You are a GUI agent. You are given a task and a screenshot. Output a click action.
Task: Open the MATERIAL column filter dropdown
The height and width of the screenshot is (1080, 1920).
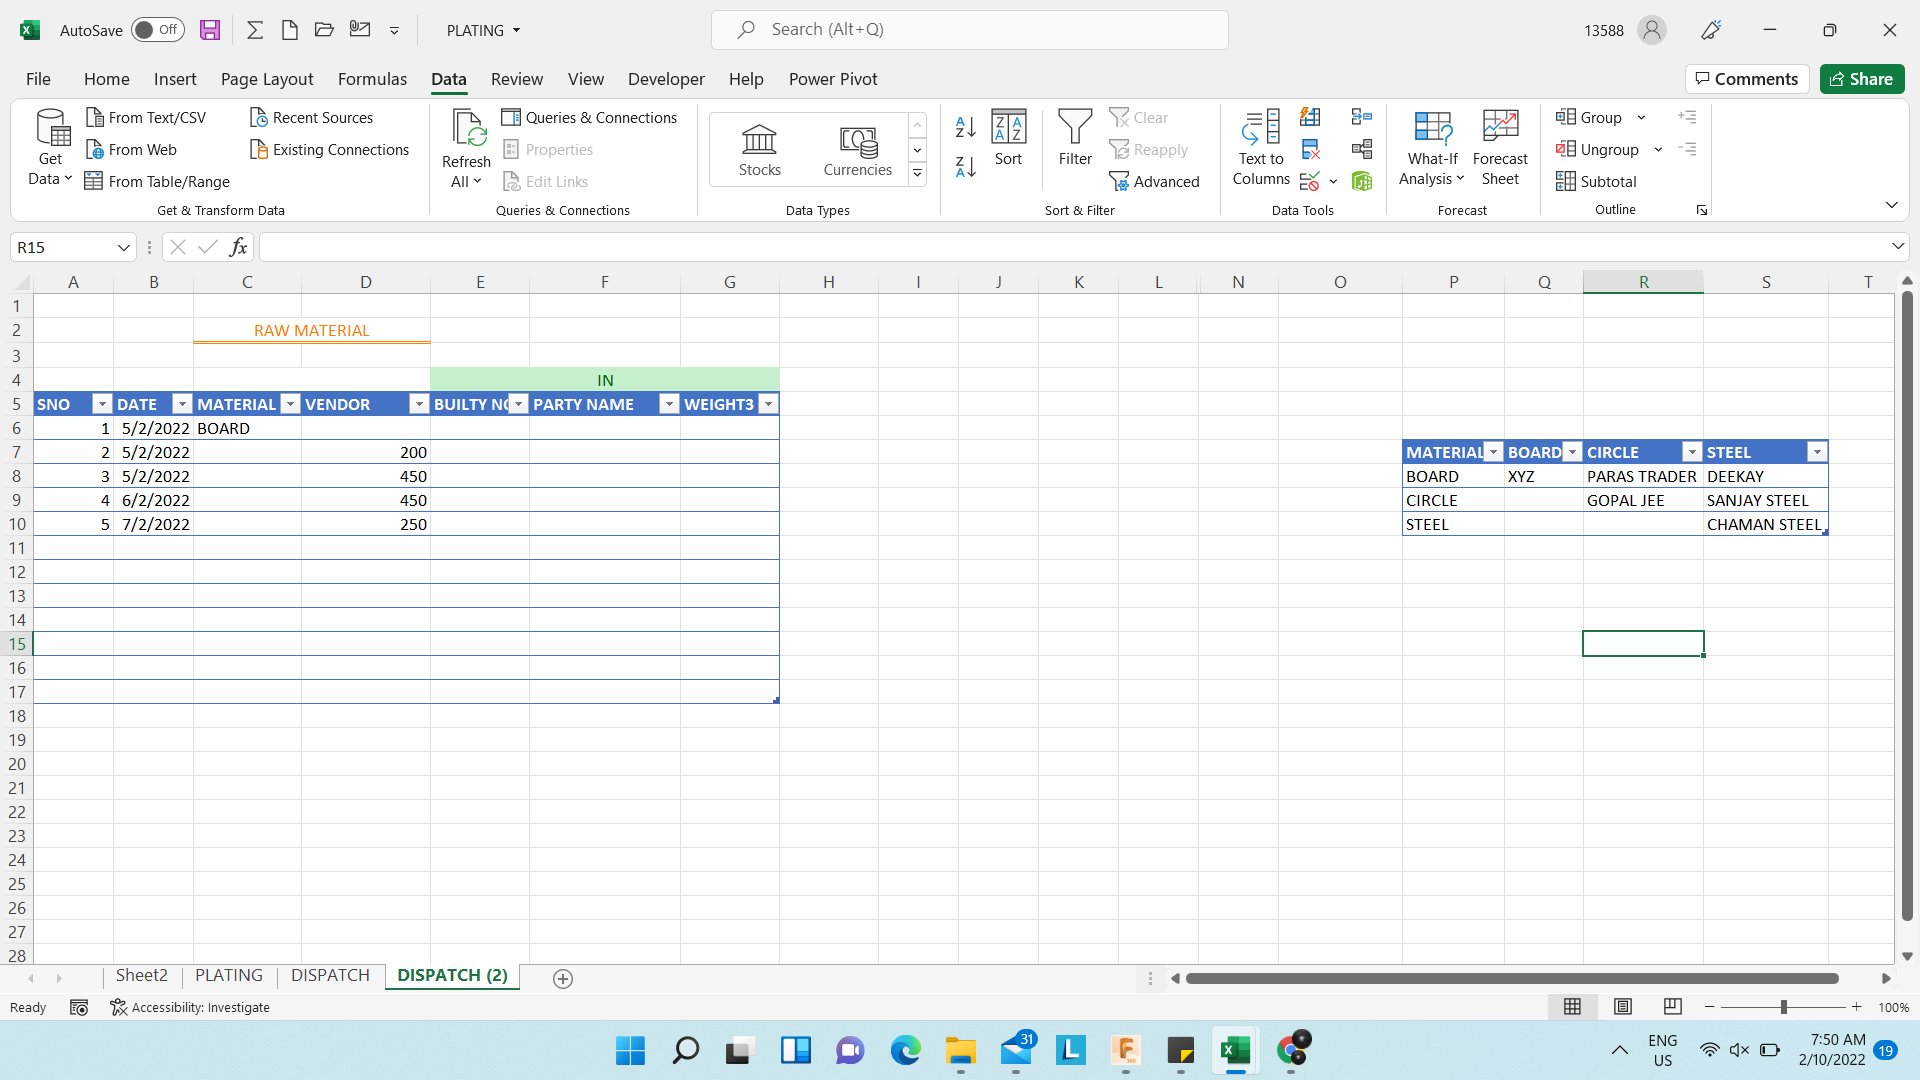(x=291, y=404)
